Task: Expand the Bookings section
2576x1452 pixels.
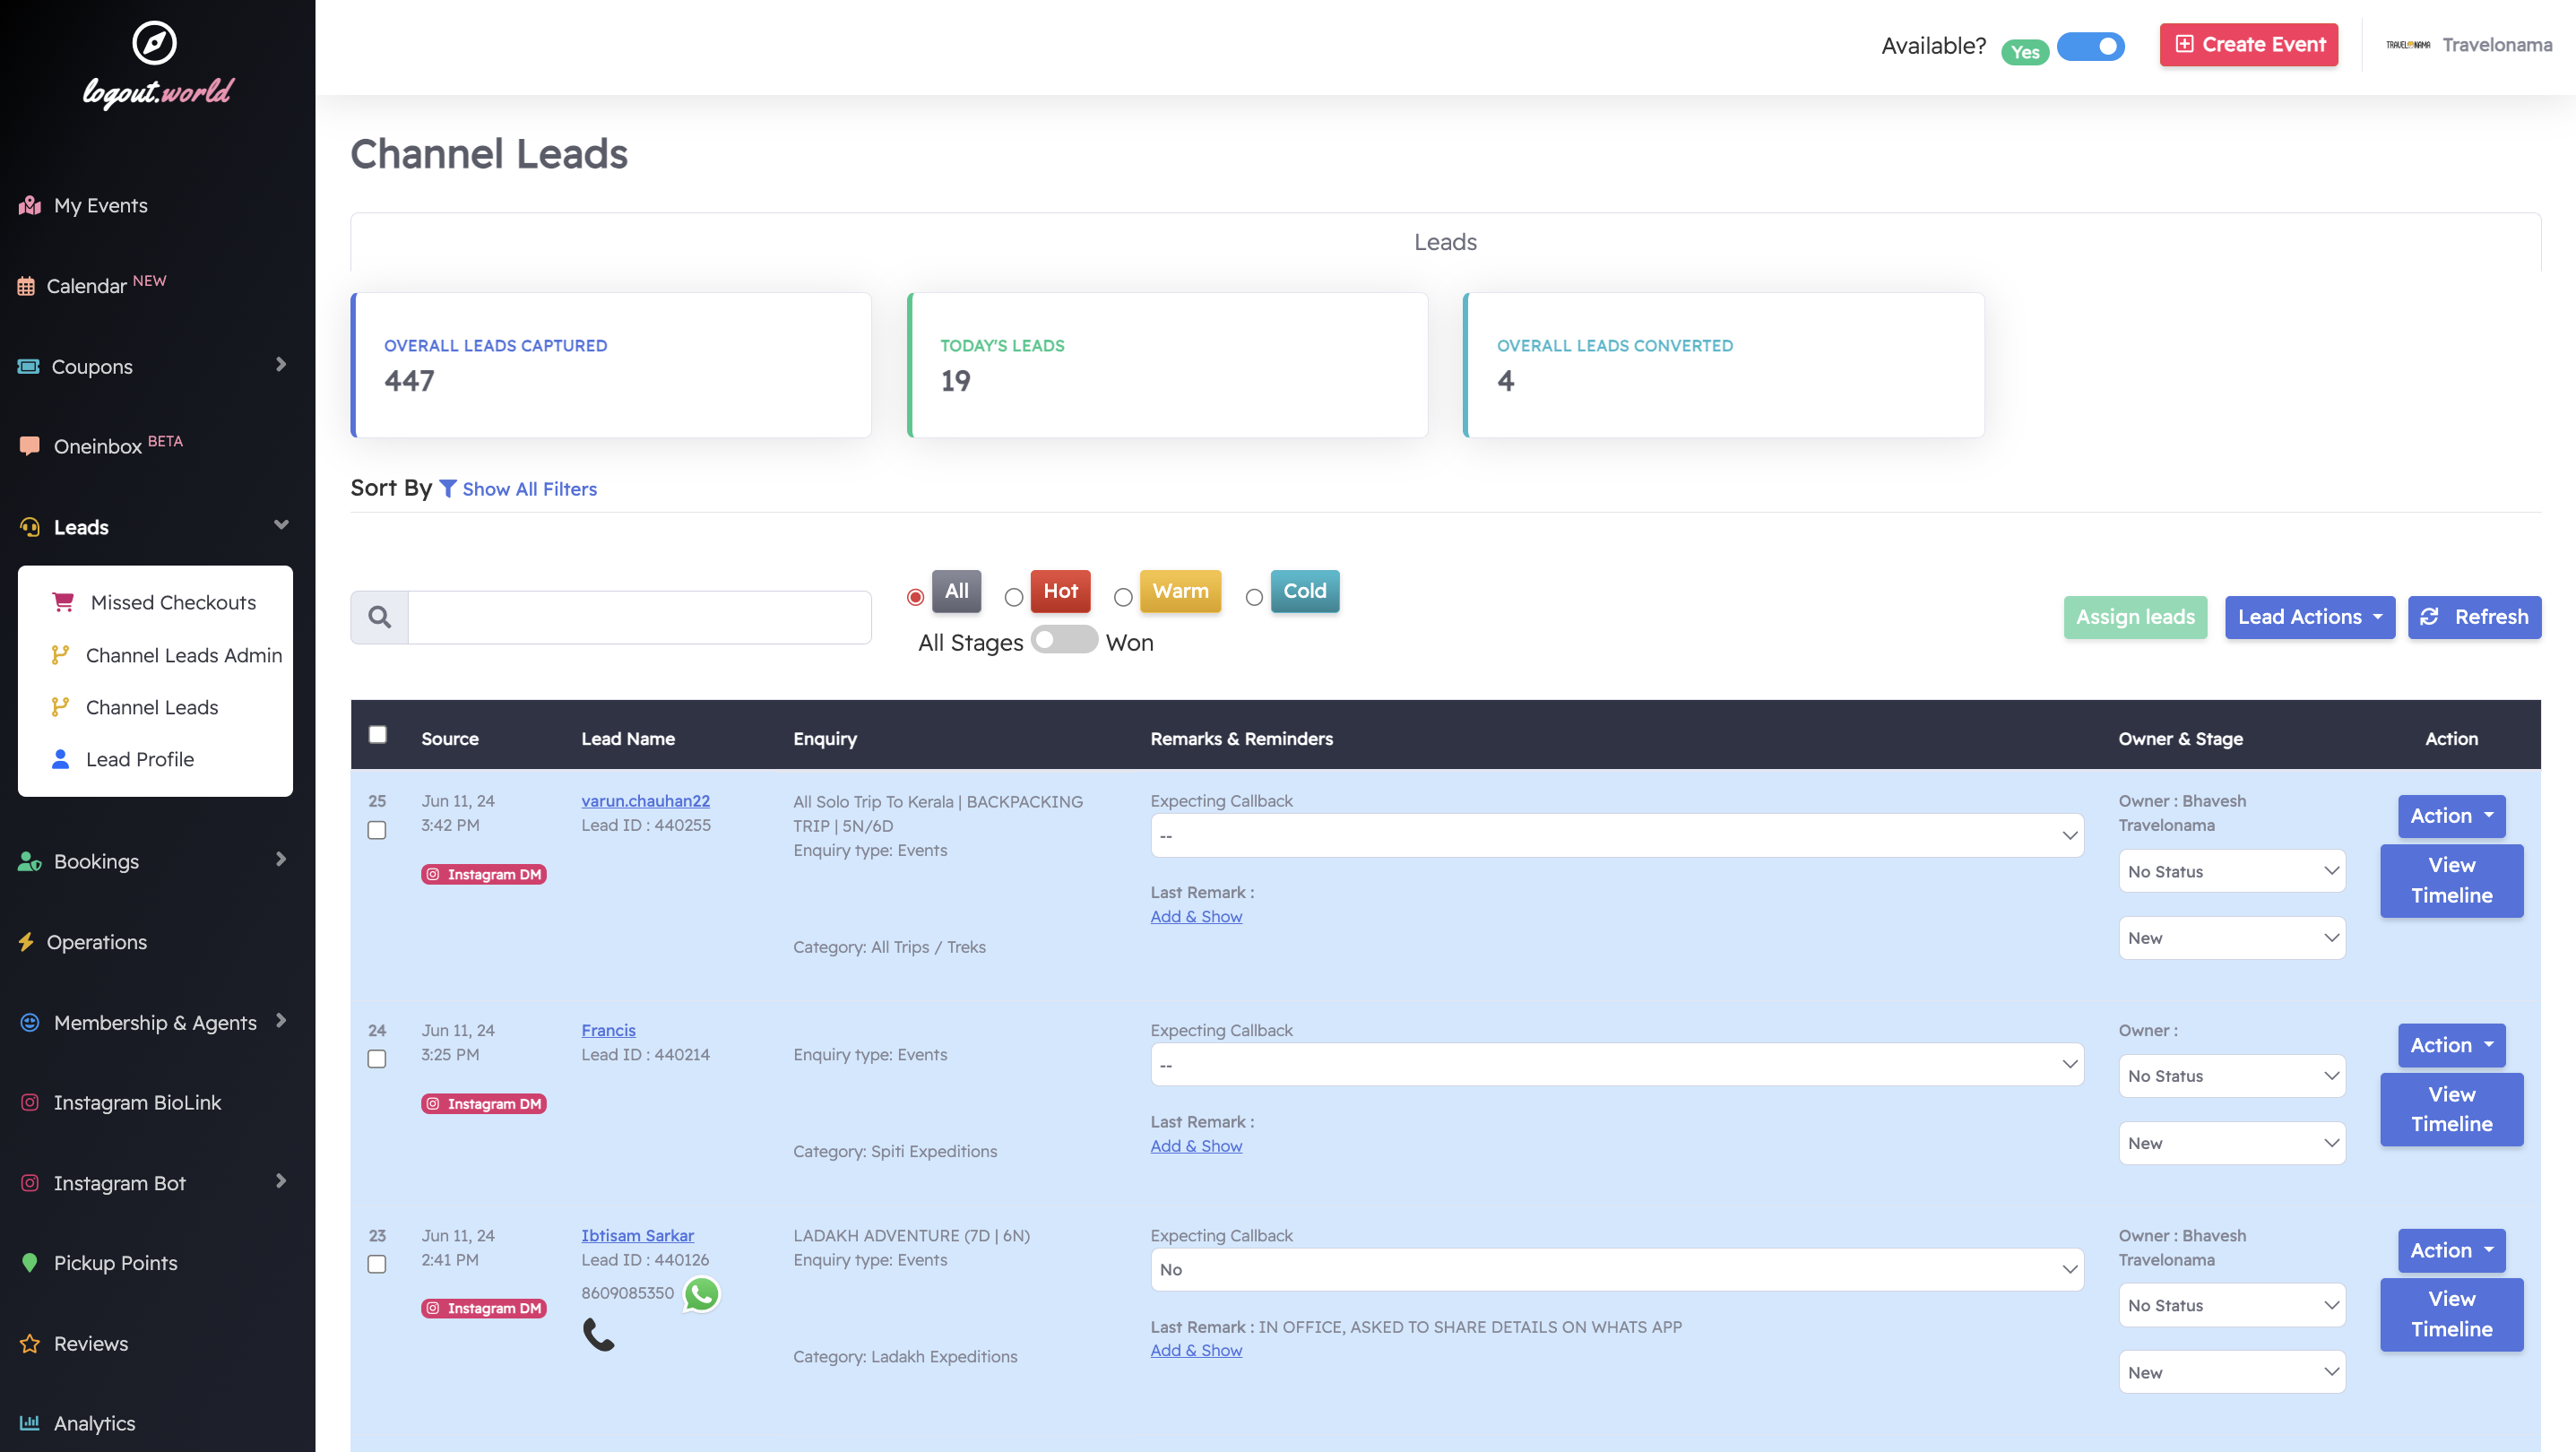Action: click(97, 861)
